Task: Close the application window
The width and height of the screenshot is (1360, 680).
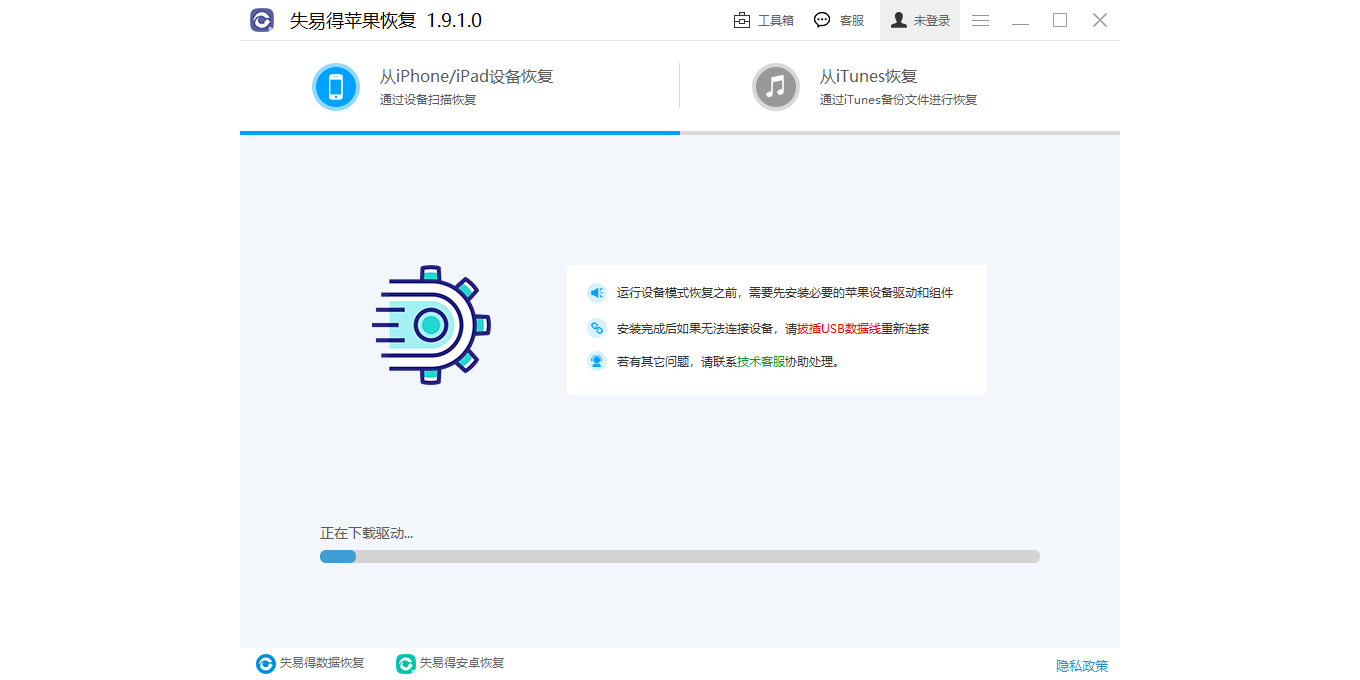Action: point(1100,20)
